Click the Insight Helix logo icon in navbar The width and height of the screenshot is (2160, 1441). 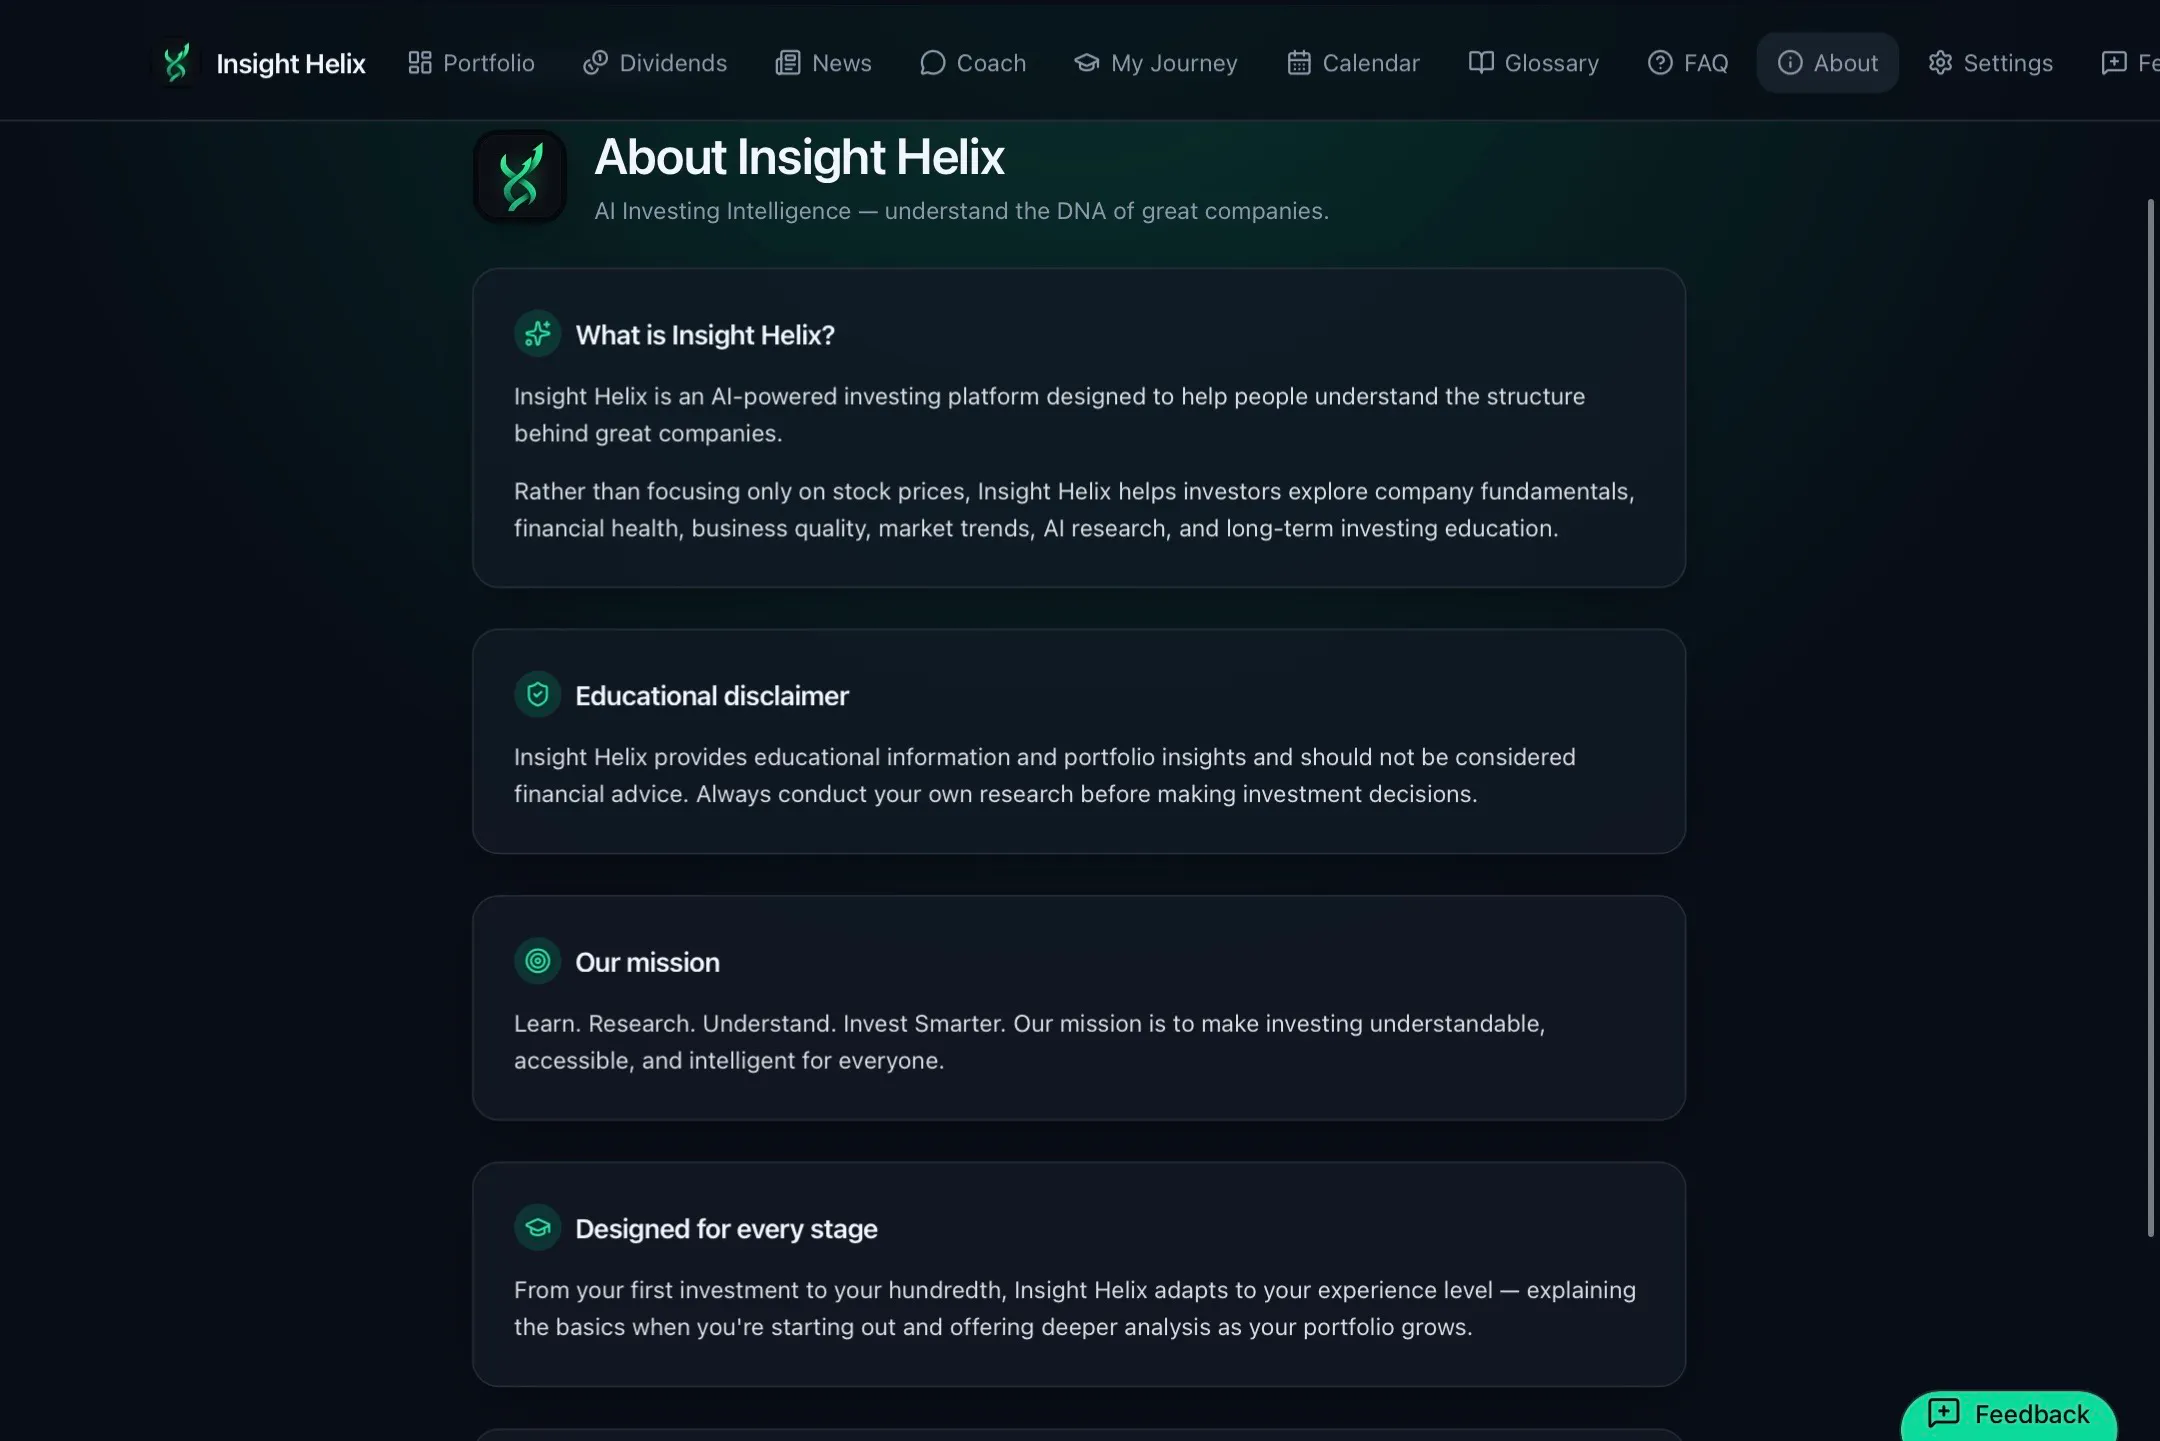pyautogui.click(x=176, y=63)
